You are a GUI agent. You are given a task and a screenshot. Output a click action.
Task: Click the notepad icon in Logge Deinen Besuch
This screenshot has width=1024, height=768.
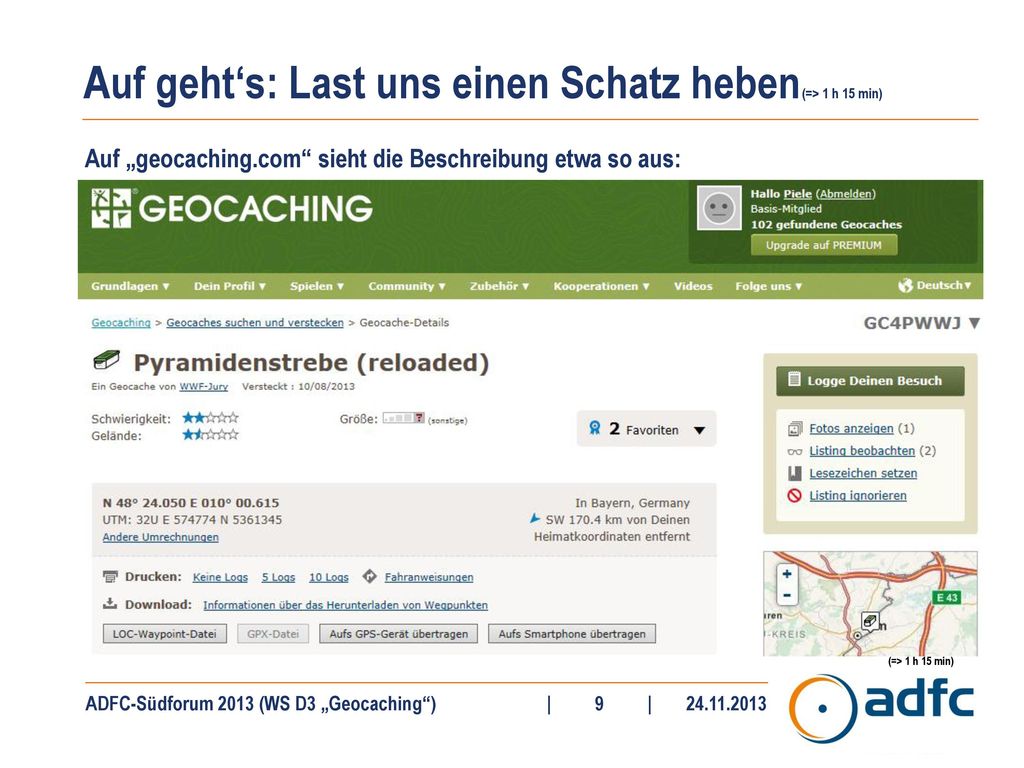click(x=794, y=379)
